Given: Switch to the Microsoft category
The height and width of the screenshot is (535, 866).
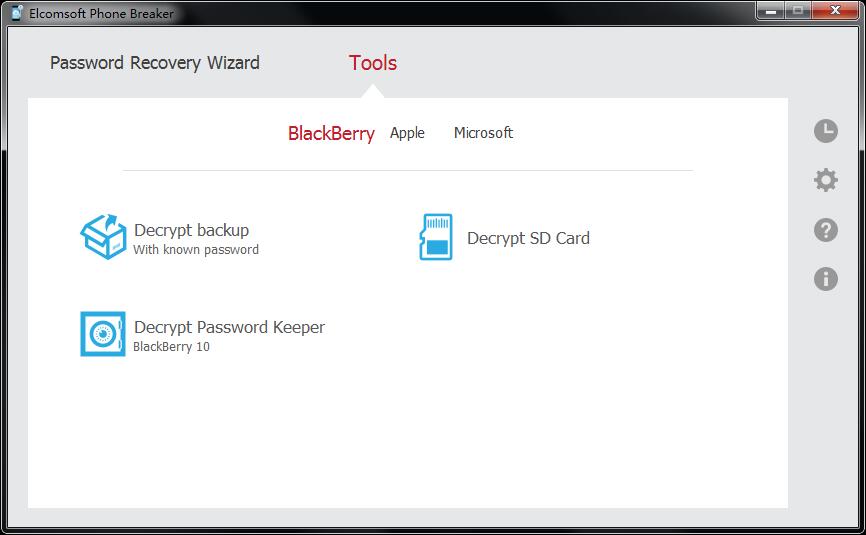Looking at the screenshot, I should coord(483,133).
